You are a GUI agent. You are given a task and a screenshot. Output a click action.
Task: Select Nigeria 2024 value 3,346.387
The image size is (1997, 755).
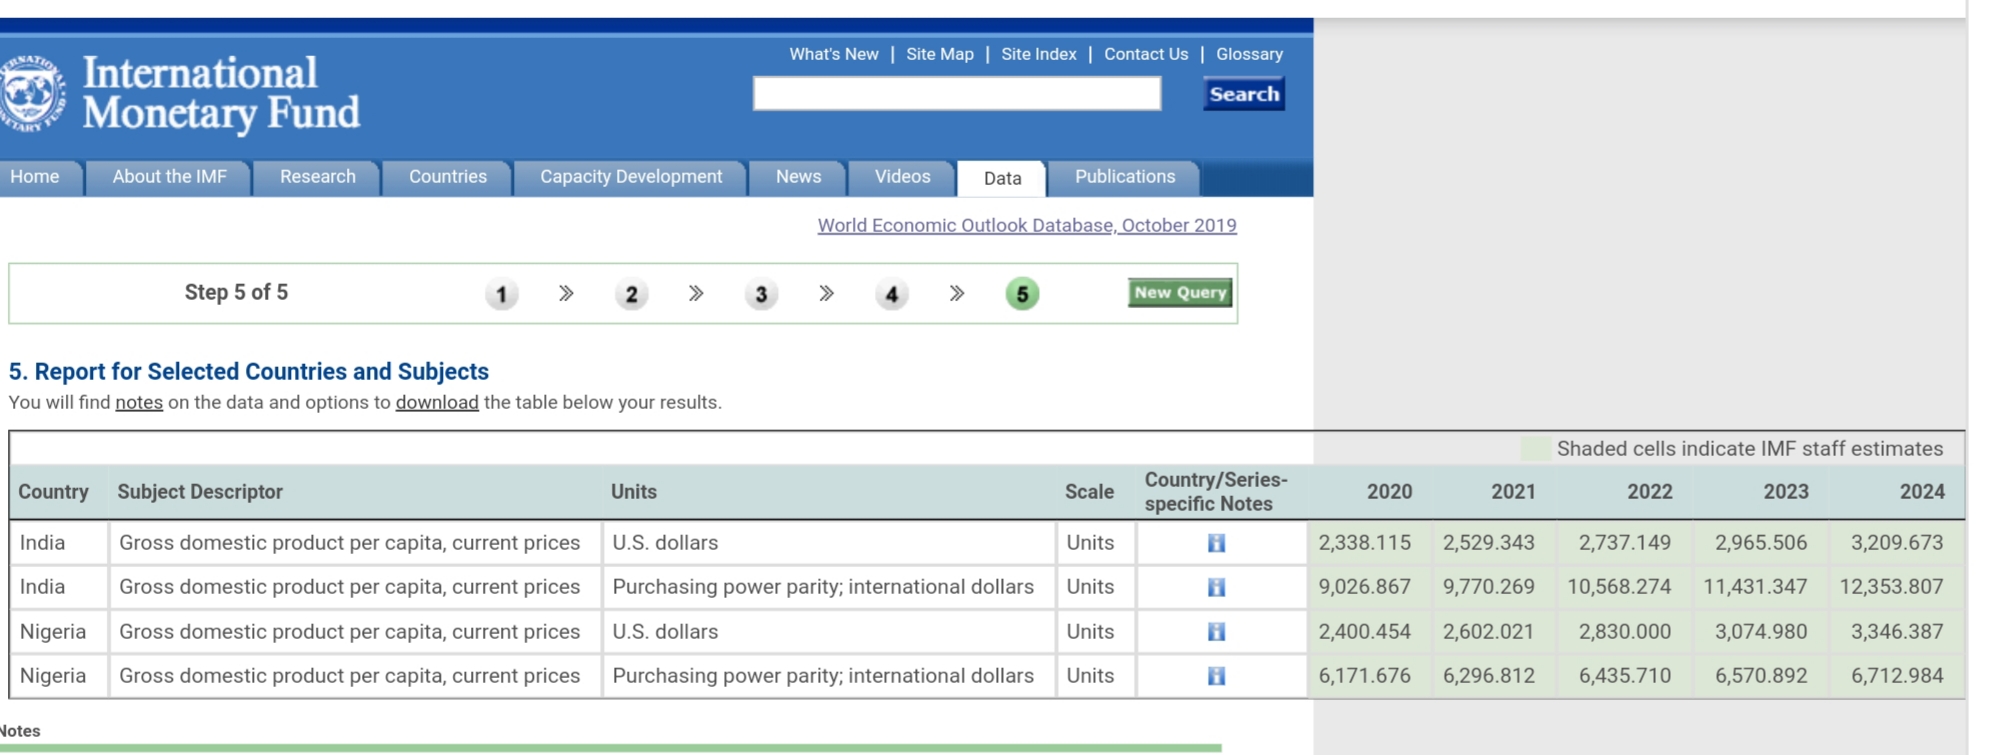point(1897,632)
